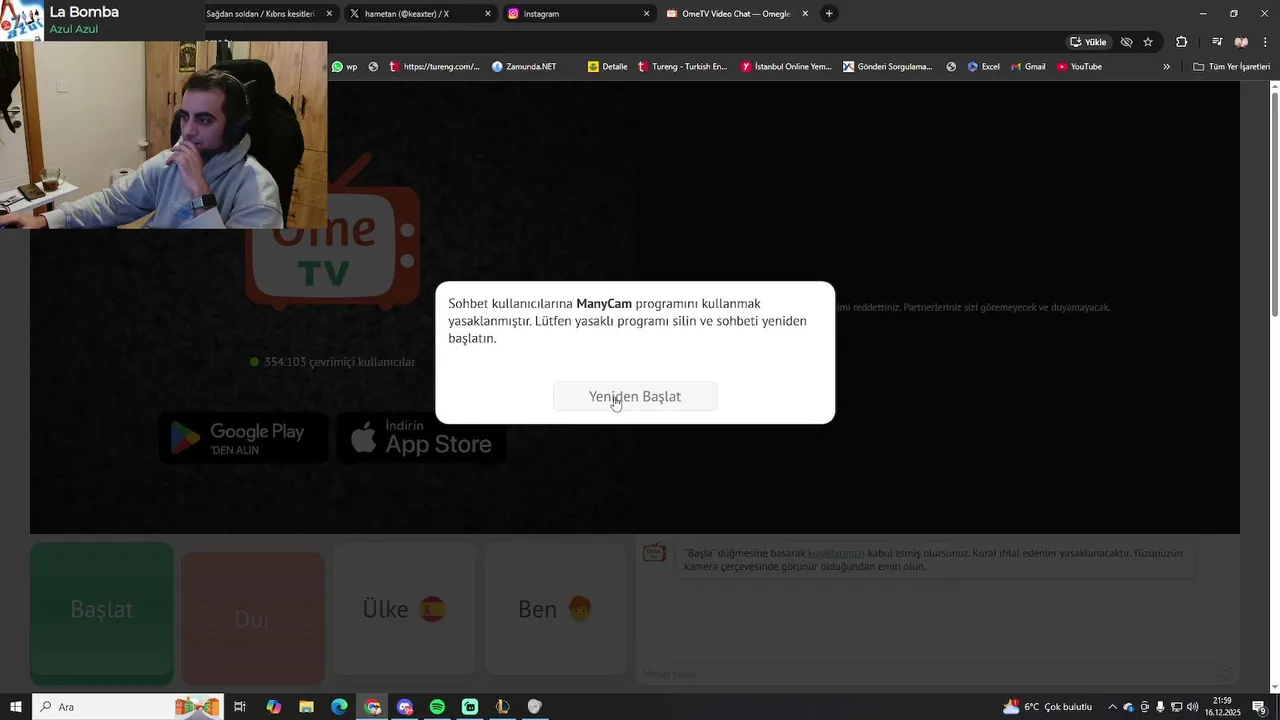Open the Tureng - Turkish En... bookmark
The height and width of the screenshot is (720, 1280).
point(683,67)
